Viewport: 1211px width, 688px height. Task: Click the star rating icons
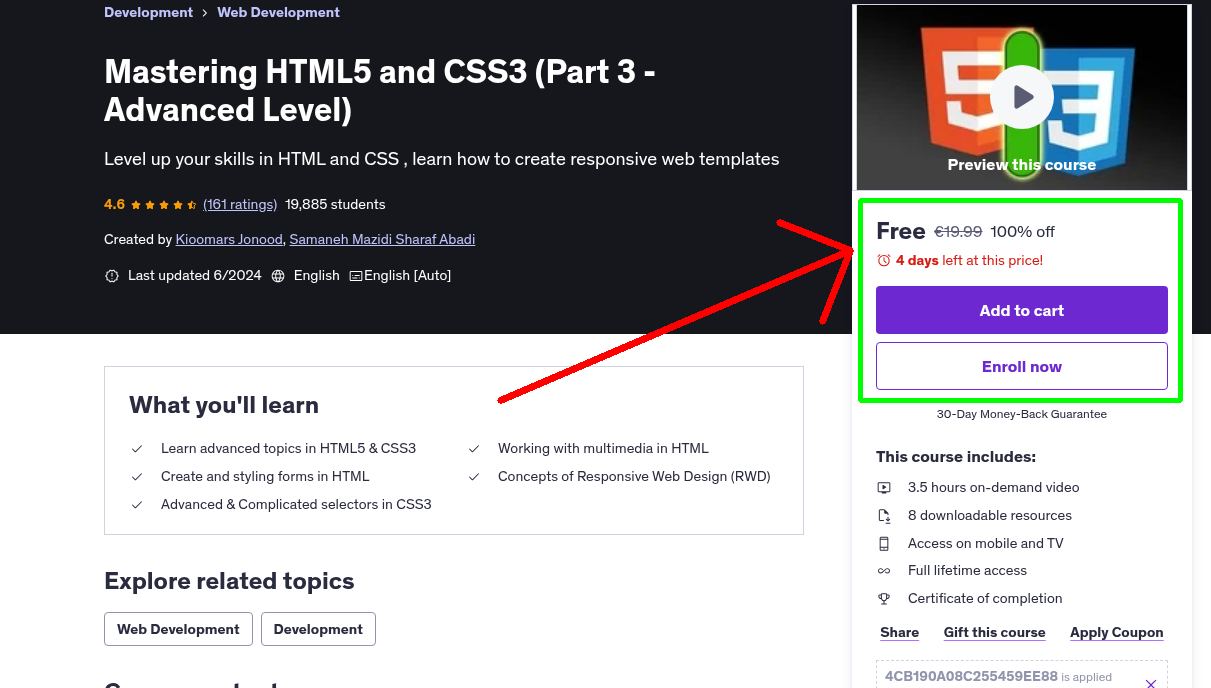(164, 205)
